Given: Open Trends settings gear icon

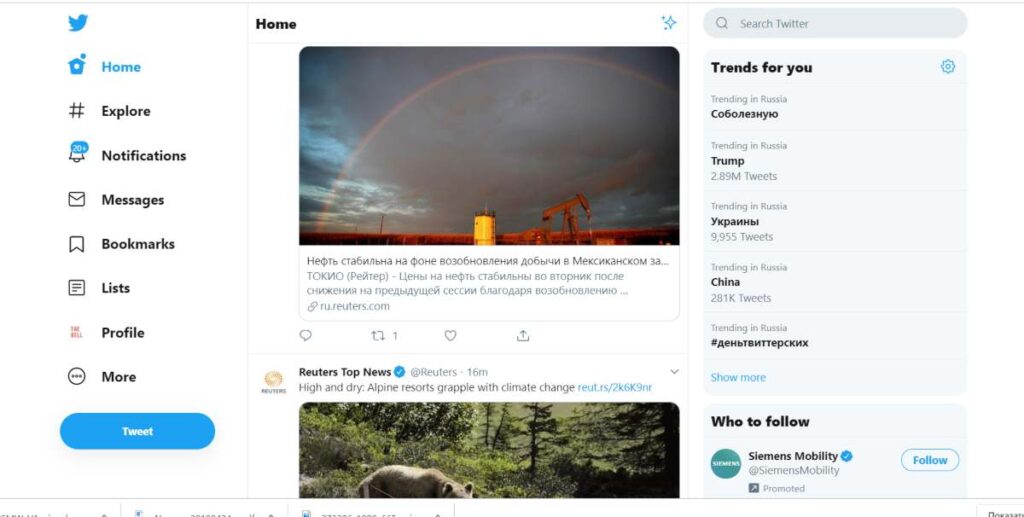Looking at the screenshot, I should pos(947,67).
